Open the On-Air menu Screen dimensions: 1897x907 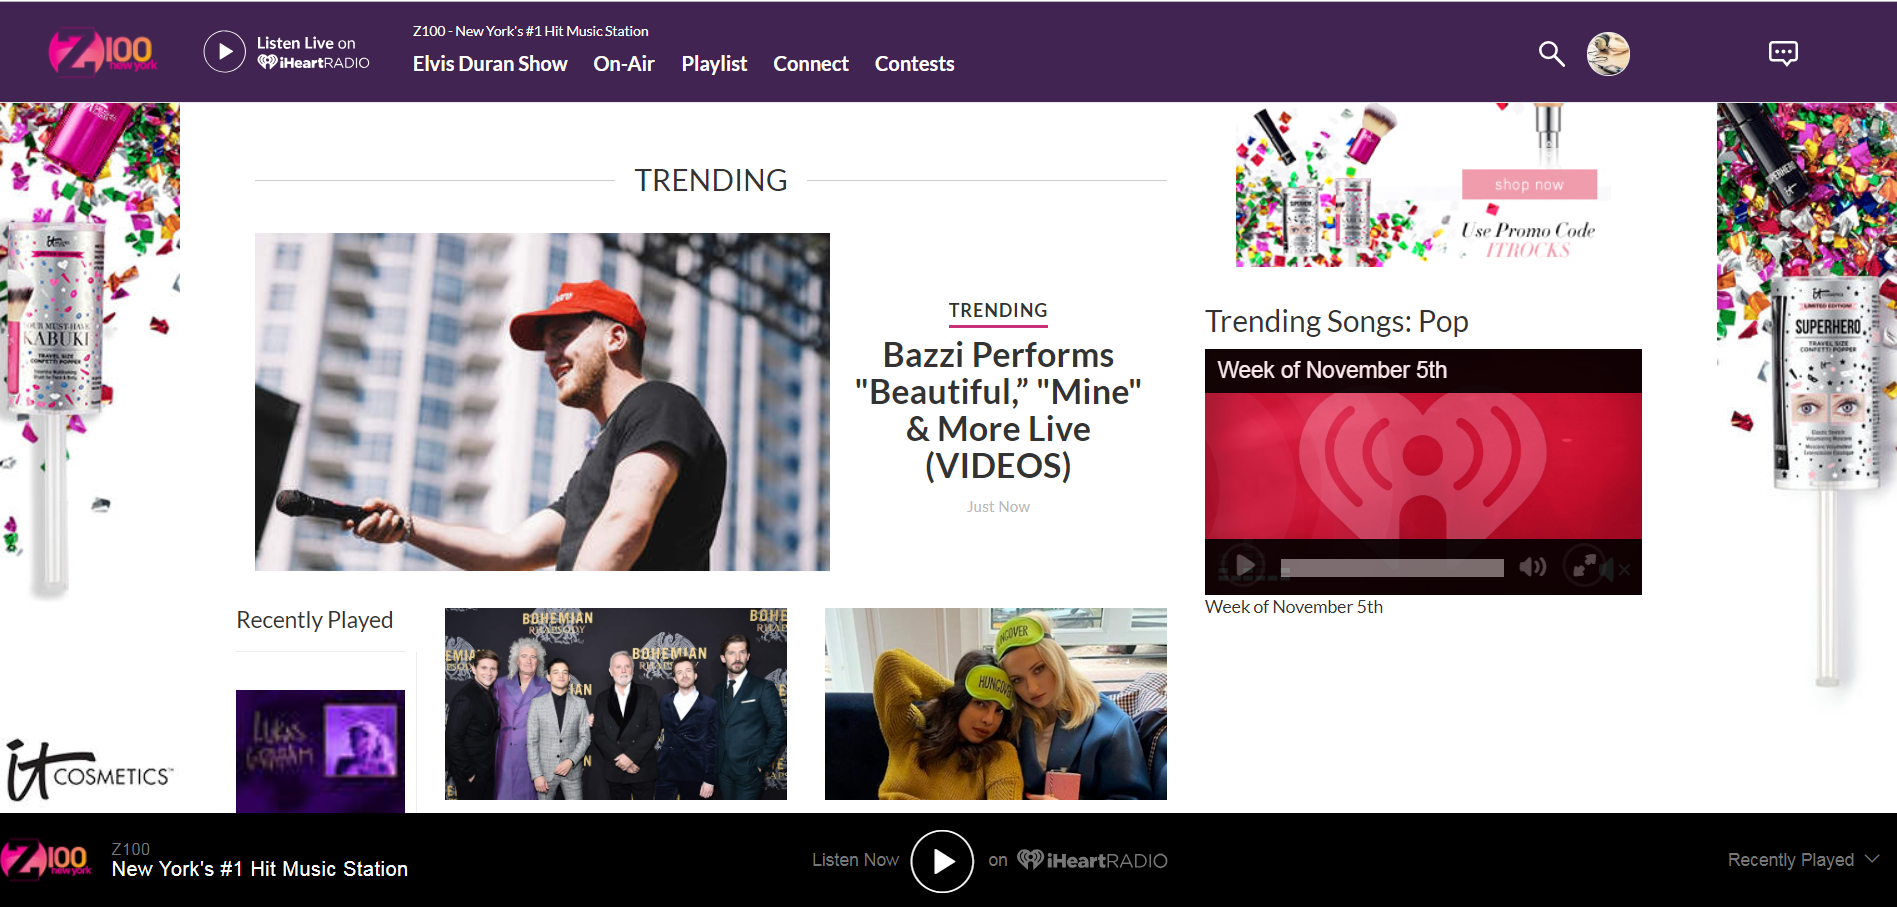[x=624, y=64]
